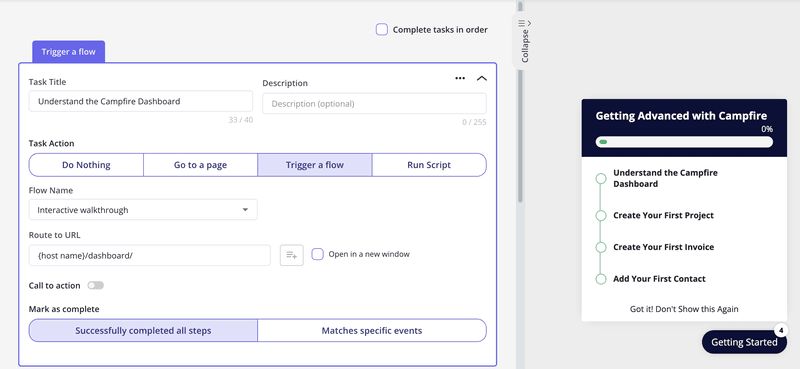Choose Go to a page task action

click(201, 165)
